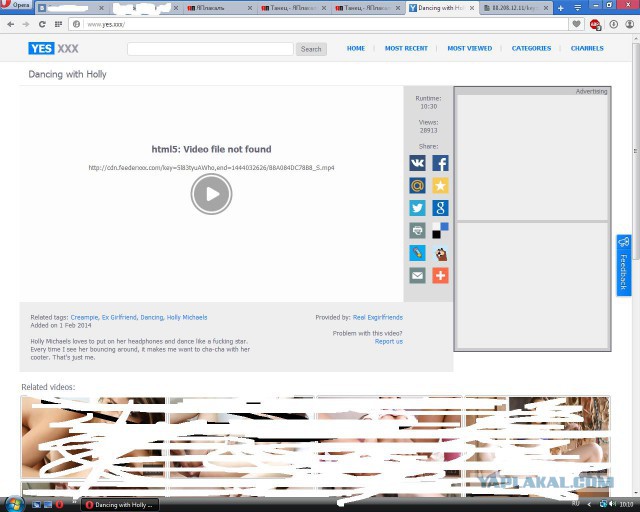Open the red ad blocker extension icon
Screen dimensions: 640x512
point(595,24)
